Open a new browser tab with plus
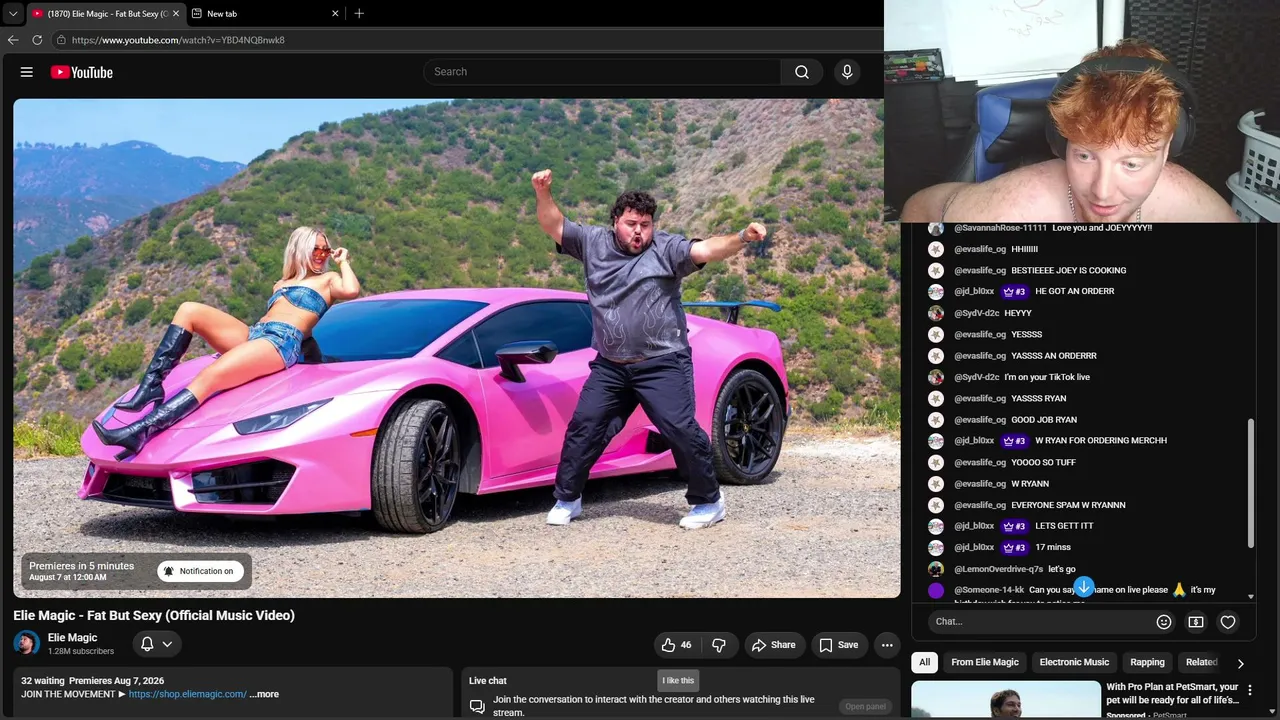The image size is (1280, 720). click(359, 13)
